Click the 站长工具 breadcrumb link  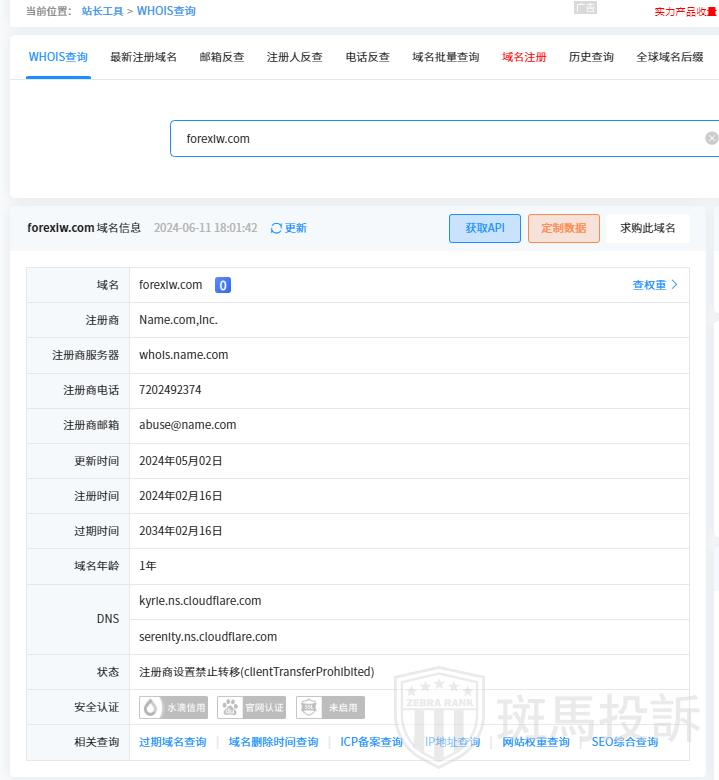pyautogui.click(x=102, y=11)
